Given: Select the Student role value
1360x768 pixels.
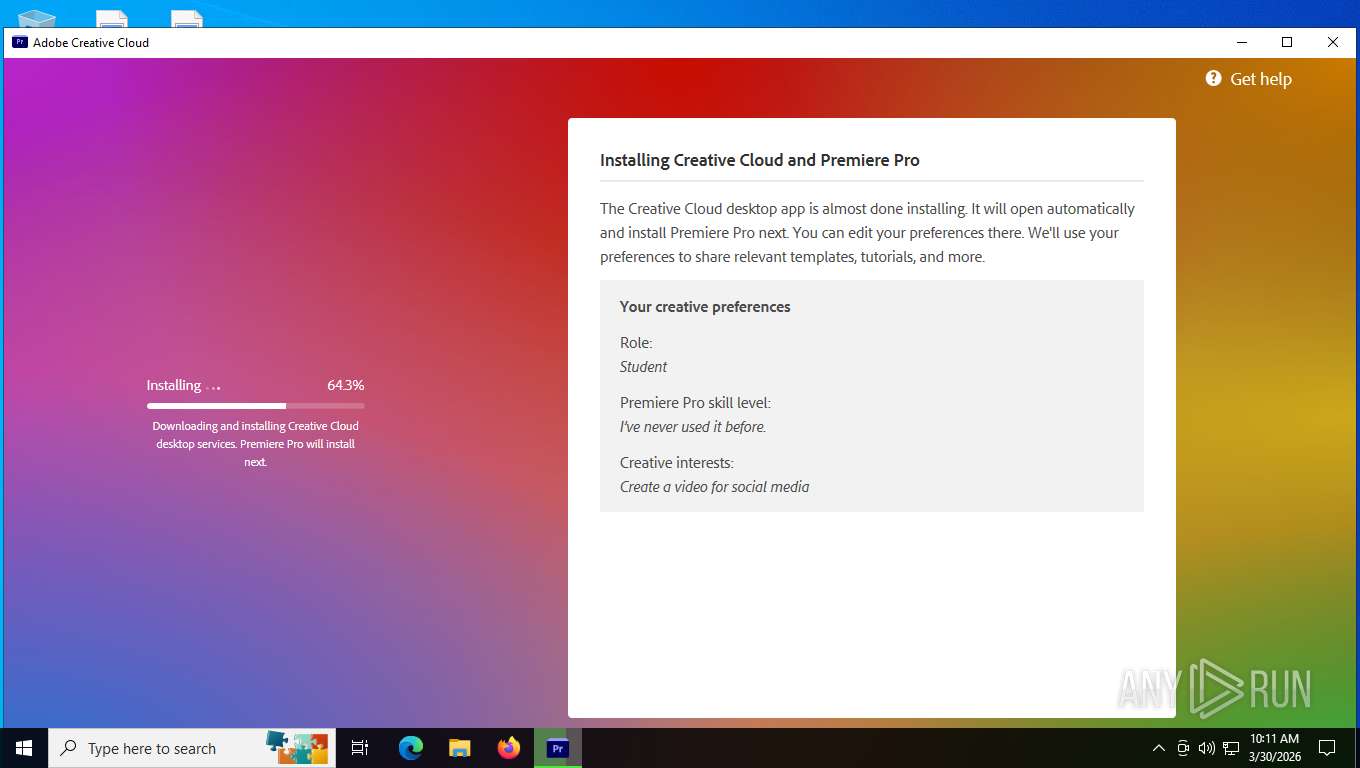Looking at the screenshot, I should click(643, 367).
